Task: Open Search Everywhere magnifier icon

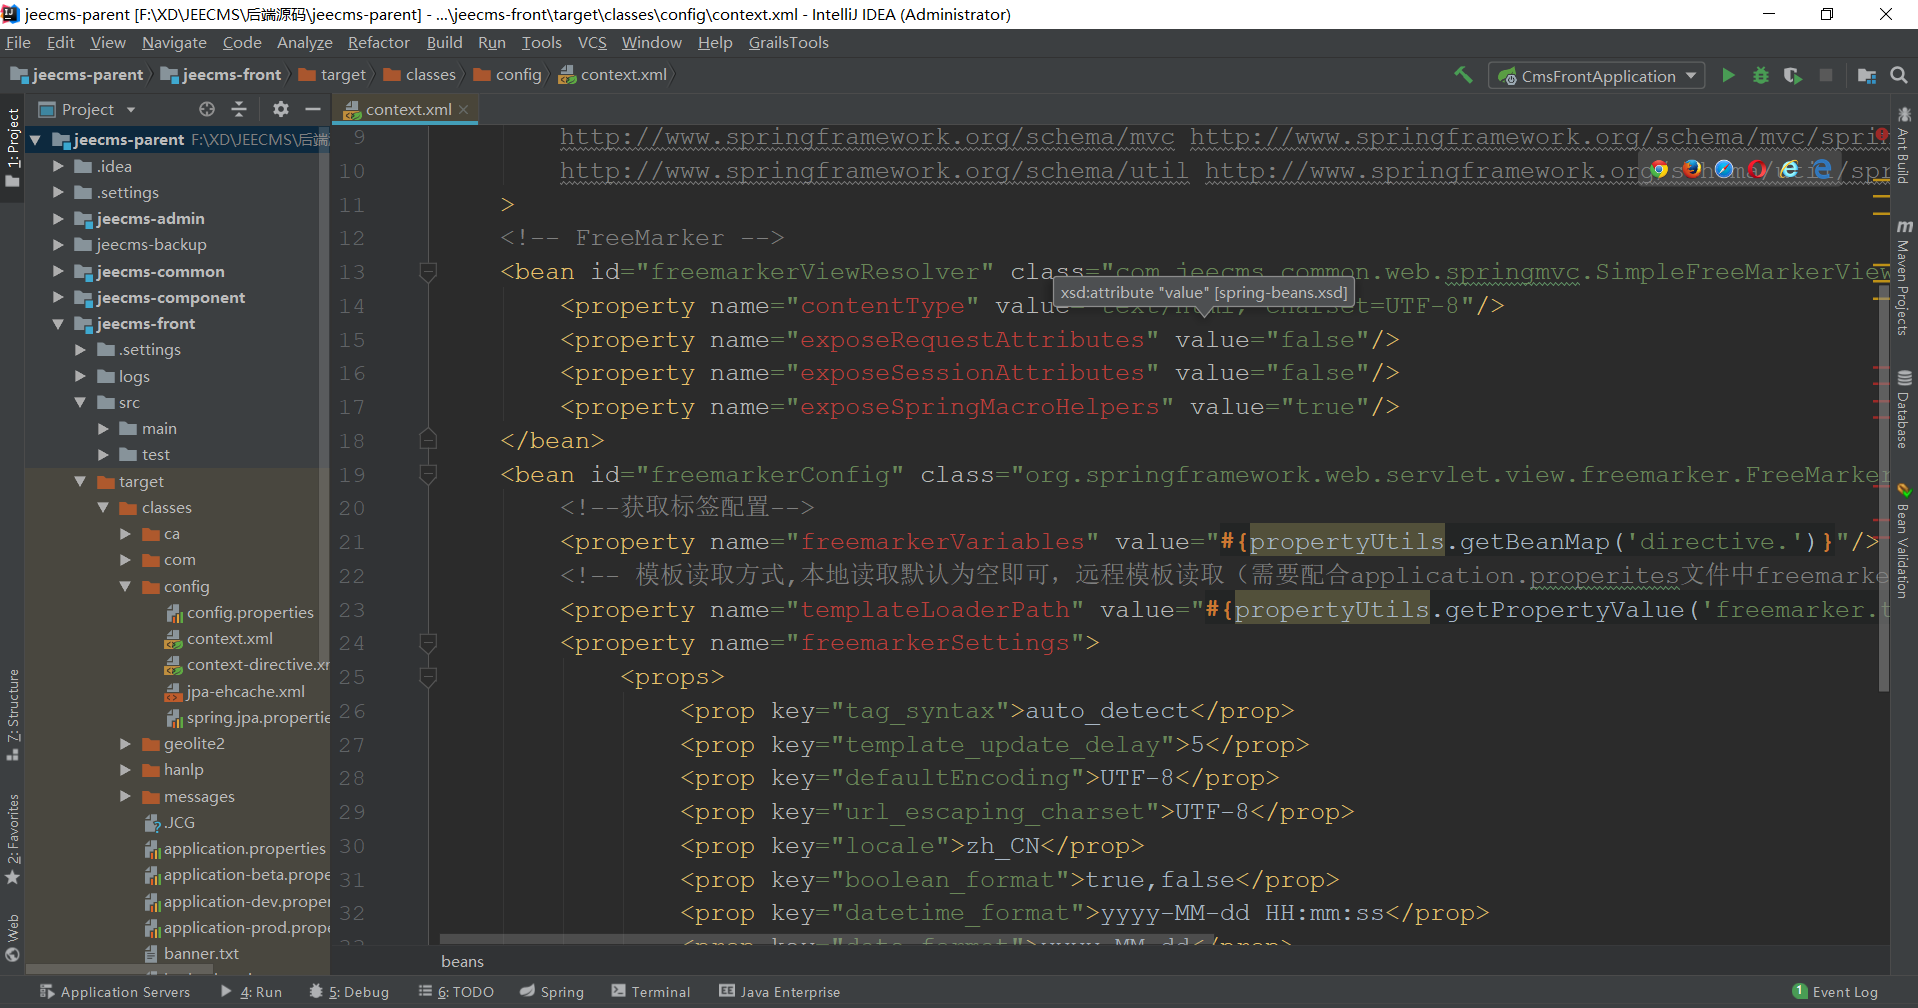Action: point(1898,76)
